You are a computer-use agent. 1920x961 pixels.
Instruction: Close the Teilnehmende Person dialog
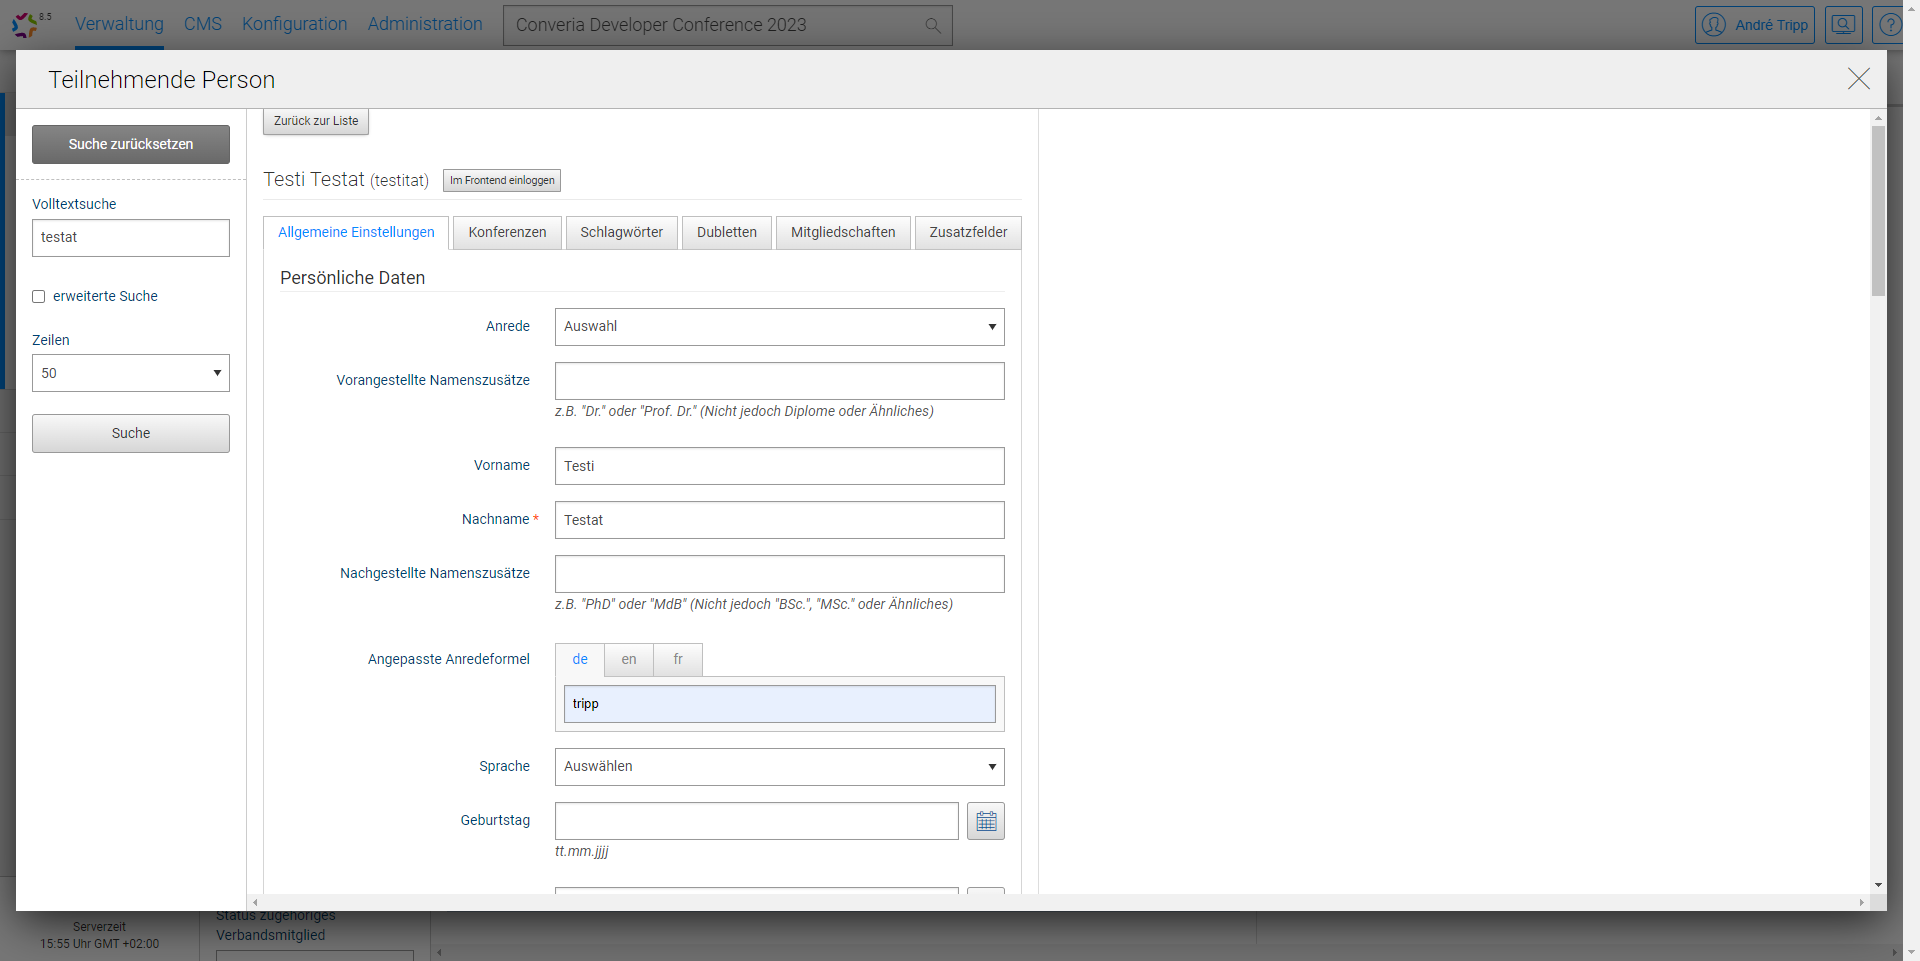[1858, 79]
